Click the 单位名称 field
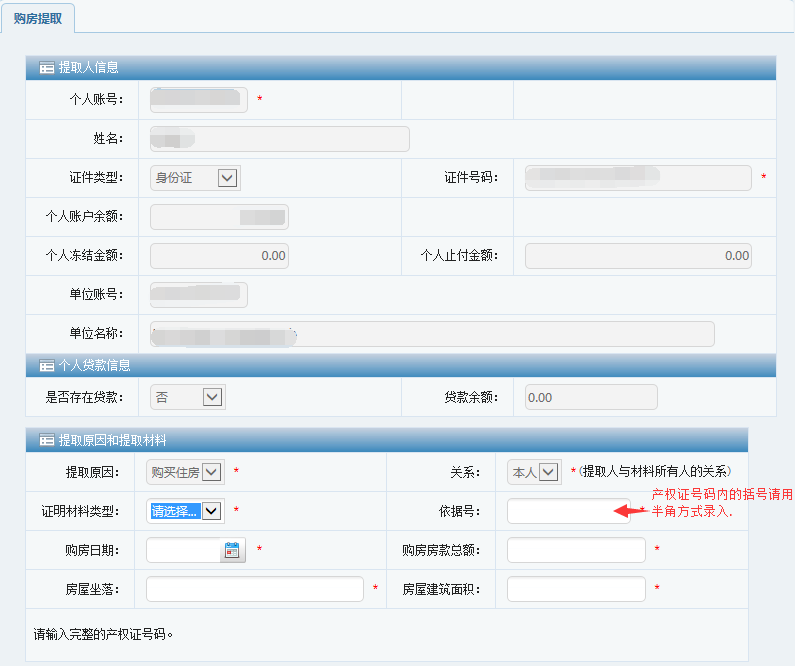 tap(432, 334)
